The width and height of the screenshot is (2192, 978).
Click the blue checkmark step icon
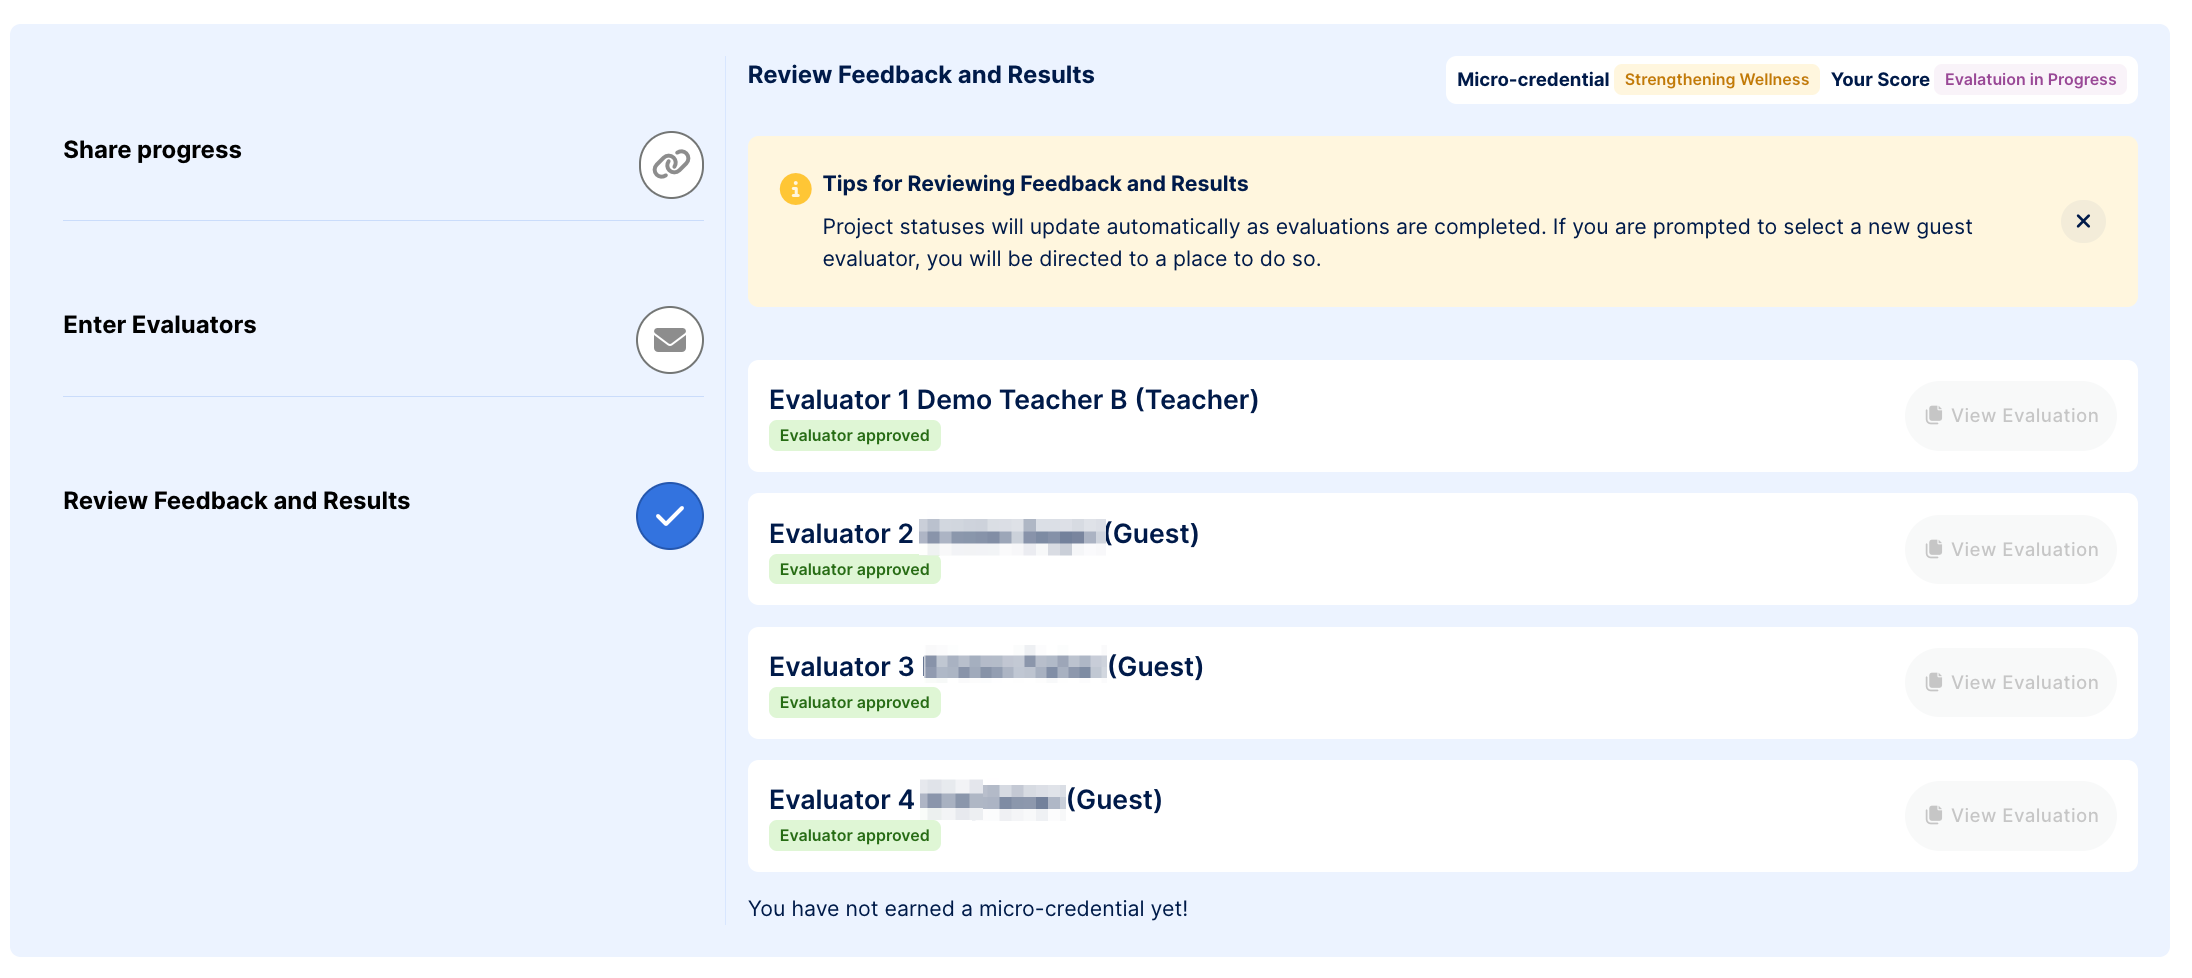click(670, 516)
